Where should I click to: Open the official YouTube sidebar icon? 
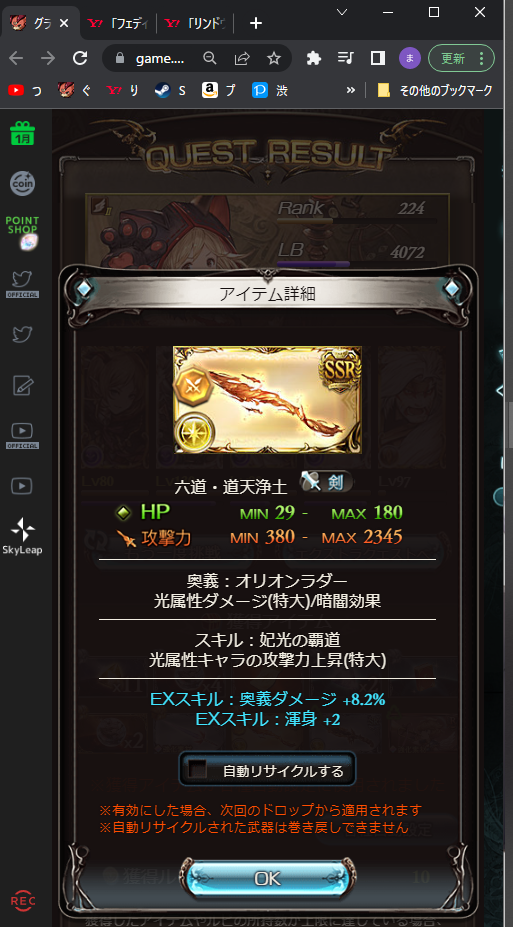22,436
